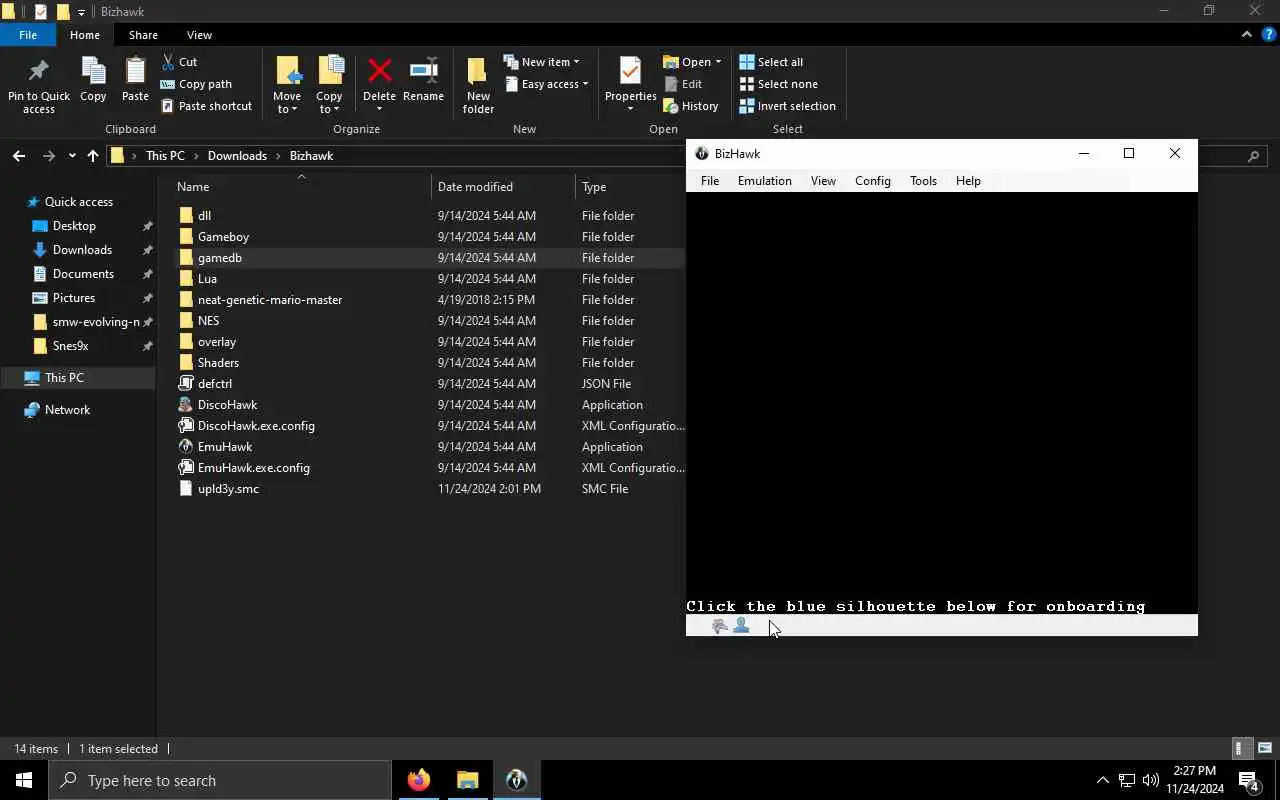The width and height of the screenshot is (1280, 800).
Task: Open the Move to dropdown
Action: click(287, 85)
